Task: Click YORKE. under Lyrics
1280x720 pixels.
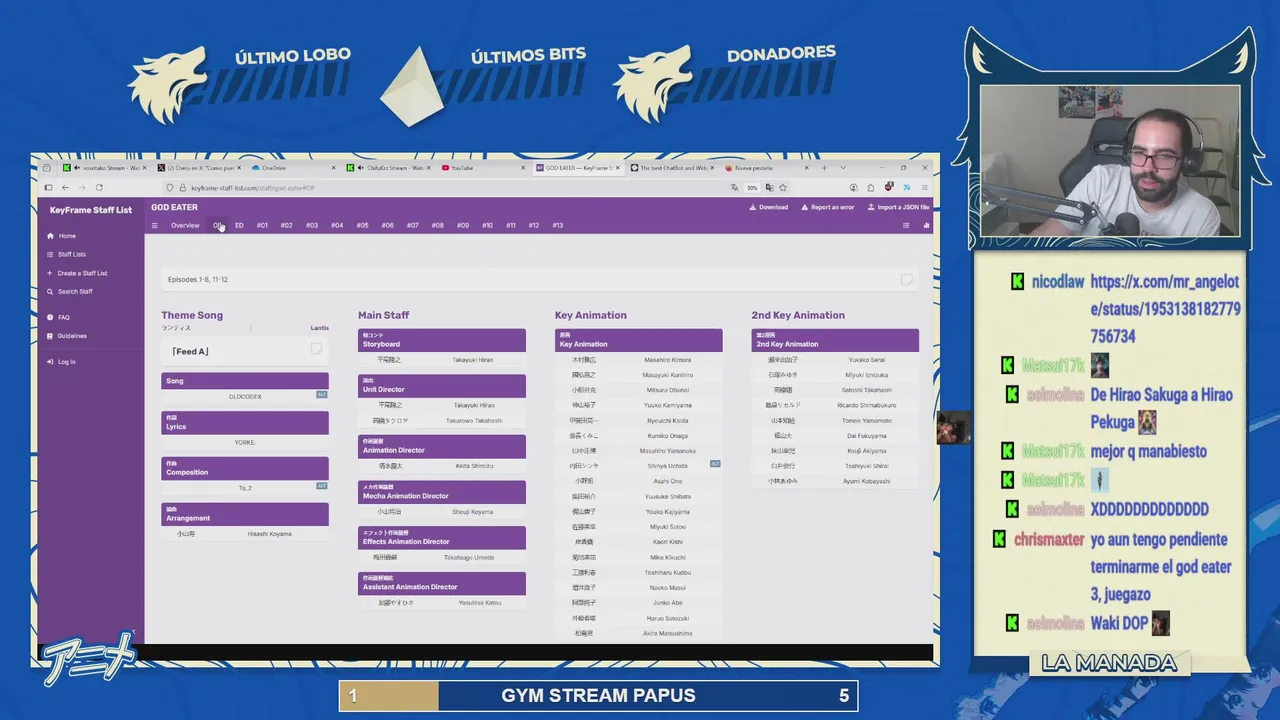Action: 245,442
